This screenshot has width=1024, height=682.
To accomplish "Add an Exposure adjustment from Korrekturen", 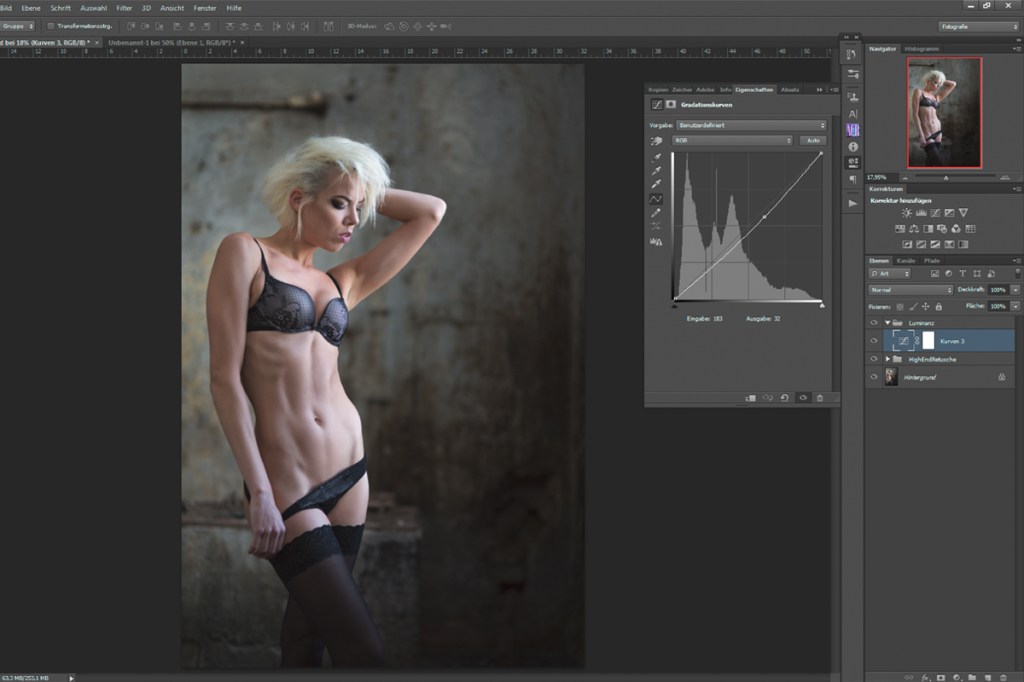I will 949,213.
